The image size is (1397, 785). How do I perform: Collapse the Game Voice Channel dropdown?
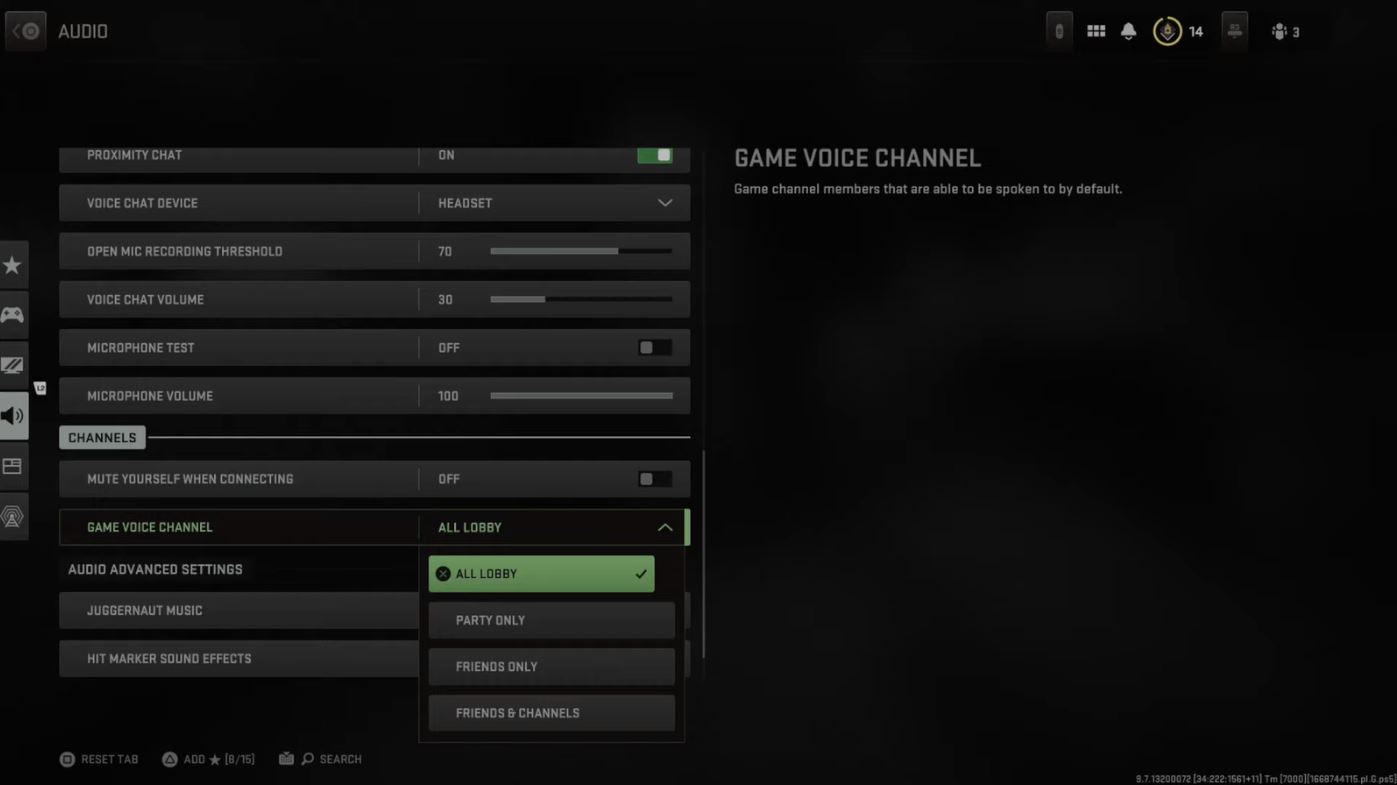664,527
